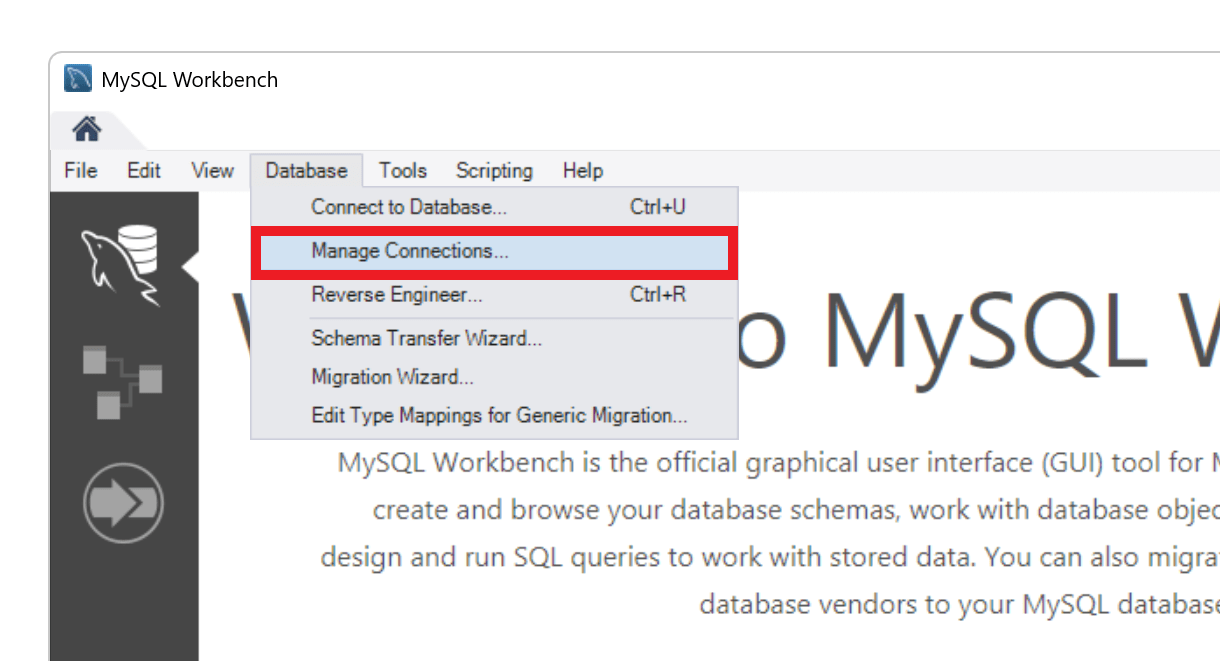Close the open Database menu
The width and height of the screenshot is (1220, 661).
click(x=306, y=171)
